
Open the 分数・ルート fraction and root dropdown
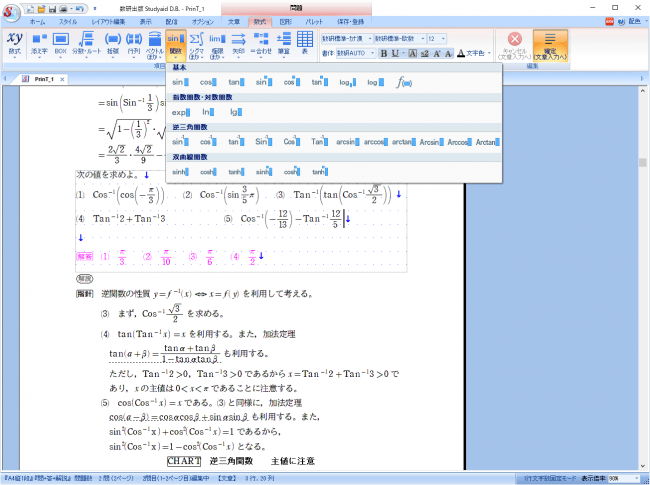point(86,44)
